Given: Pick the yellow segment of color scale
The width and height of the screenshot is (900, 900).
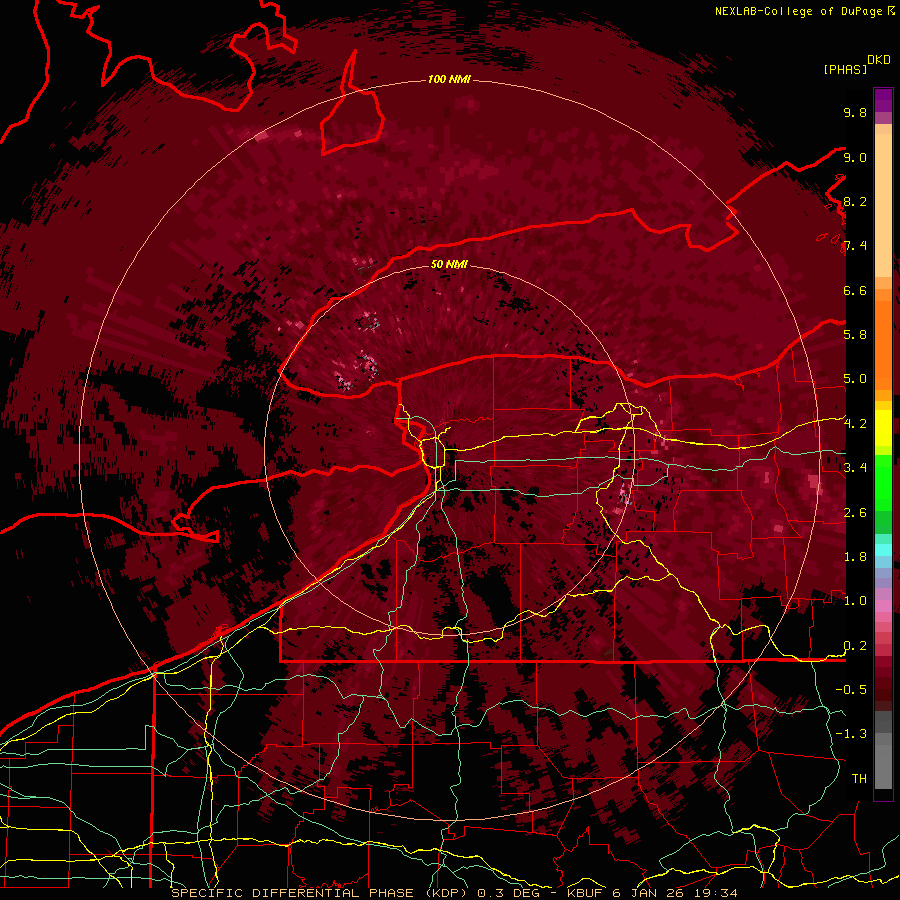Looking at the screenshot, I should coord(883,428).
